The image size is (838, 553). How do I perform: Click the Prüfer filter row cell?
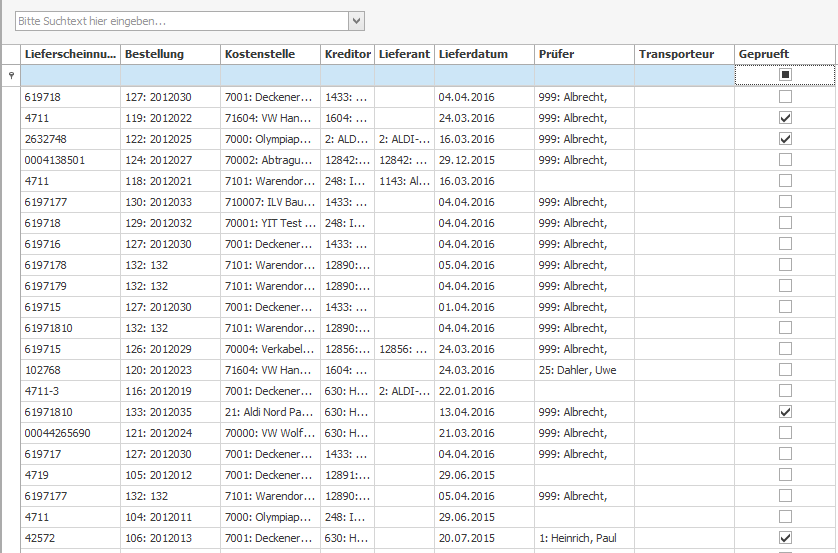tap(583, 75)
